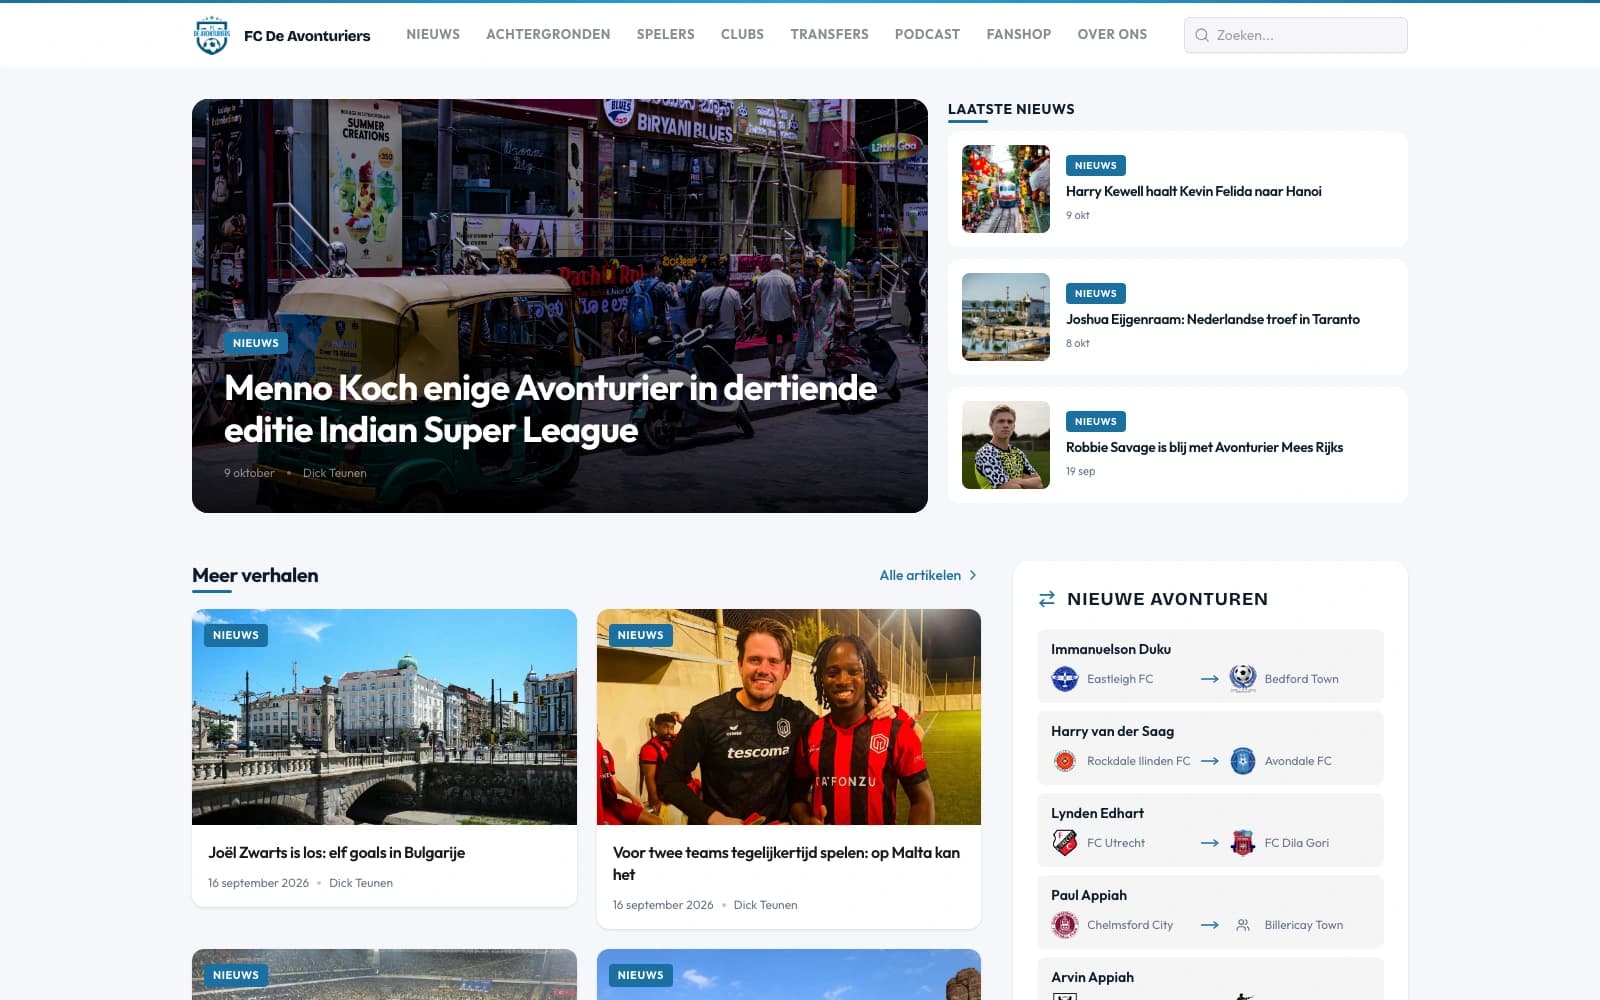Open the Achtergronden menu item
Screen dimensions: 1600x1000
click(548, 34)
